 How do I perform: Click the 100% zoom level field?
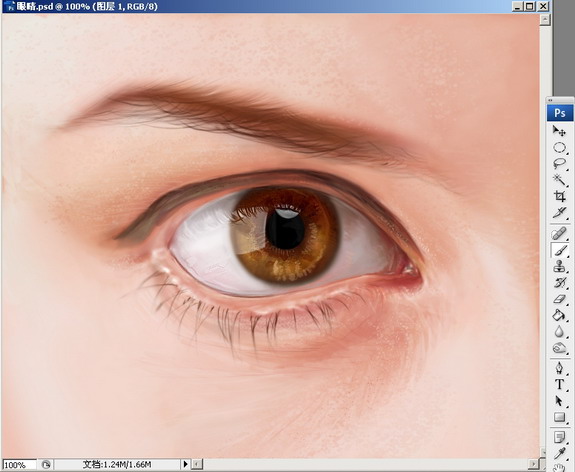20,465
